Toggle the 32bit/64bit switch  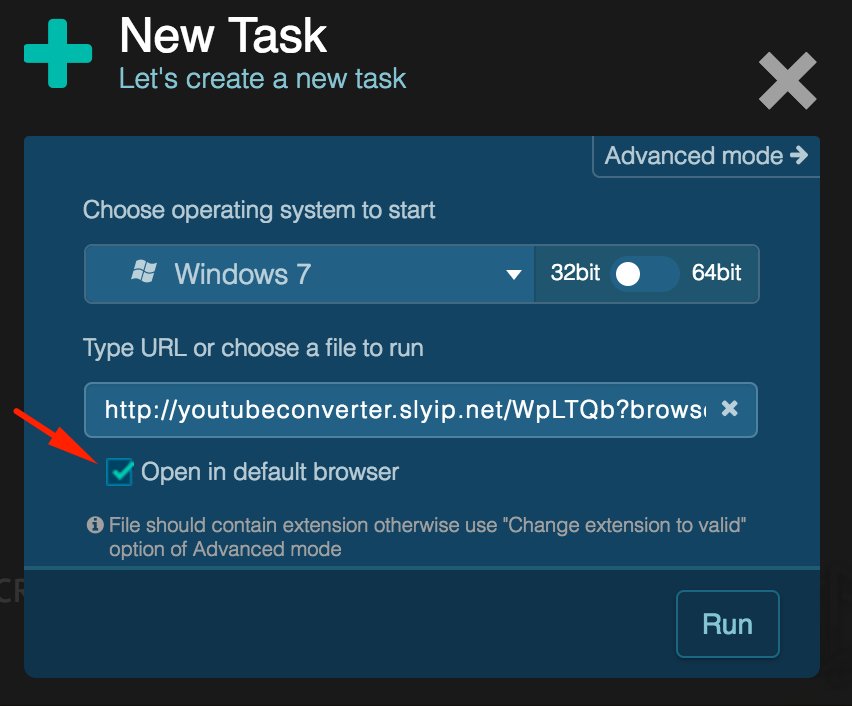pyautogui.click(x=644, y=274)
